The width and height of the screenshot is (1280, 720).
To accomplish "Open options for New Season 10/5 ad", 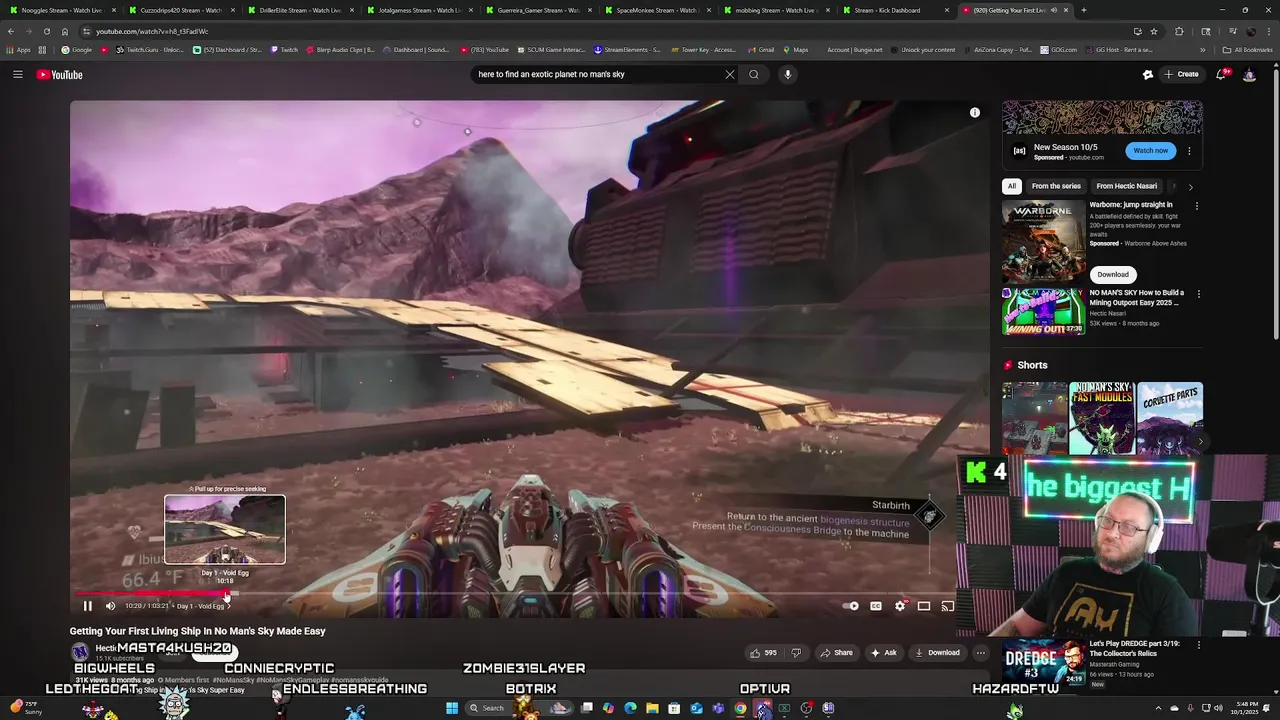I will 1189,151.
